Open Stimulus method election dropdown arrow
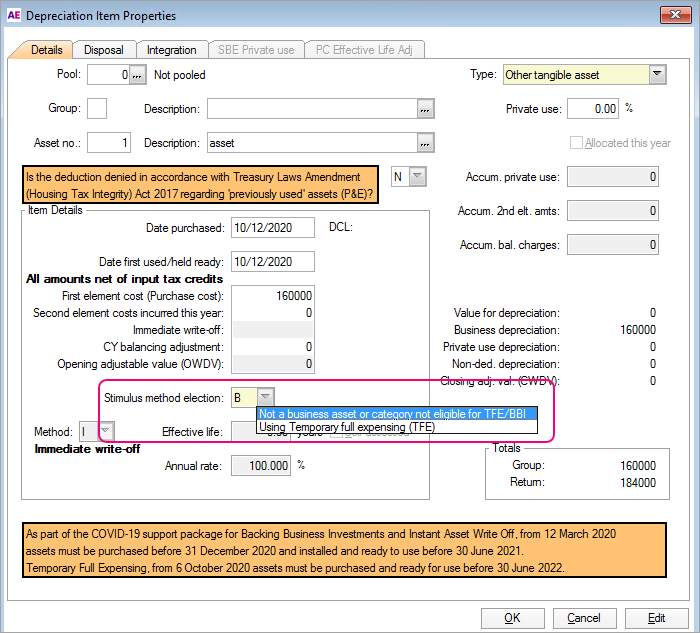The width and height of the screenshot is (700, 633). click(x=263, y=397)
